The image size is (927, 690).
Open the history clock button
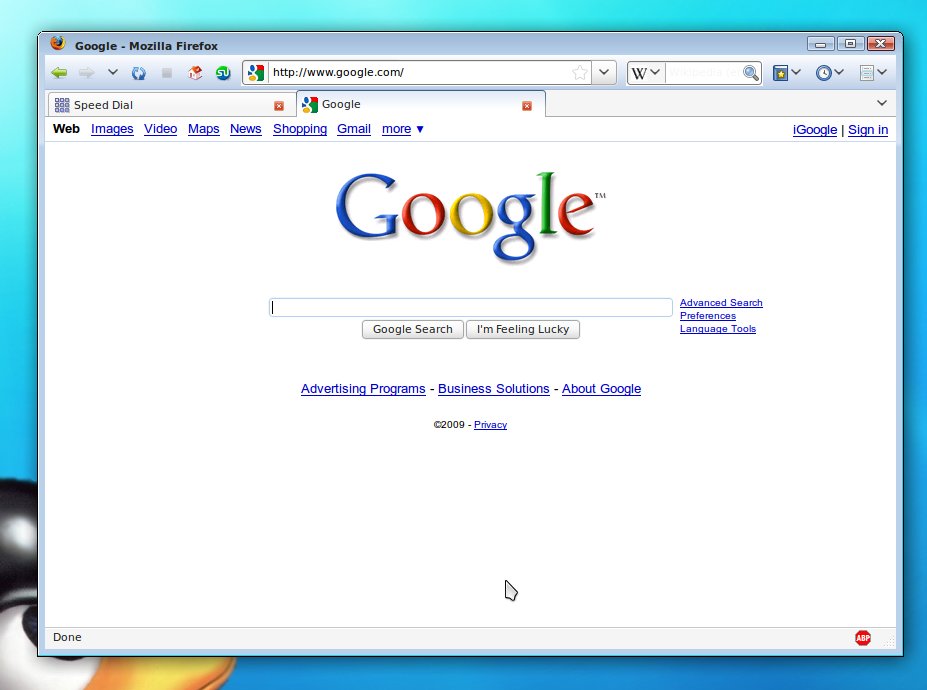click(x=824, y=73)
